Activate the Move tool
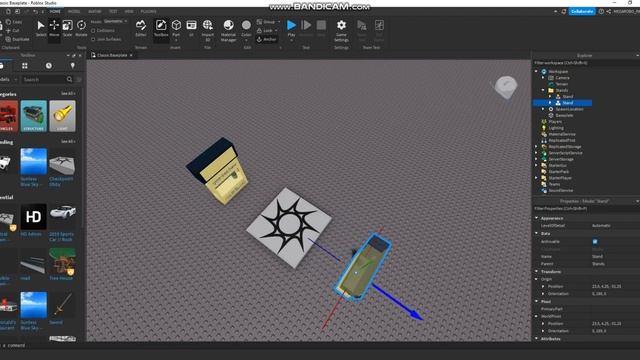The height and width of the screenshot is (360, 640). tap(54, 29)
